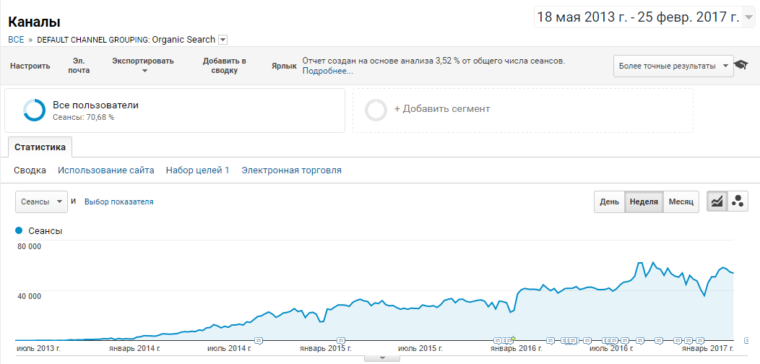The width and height of the screenshot is (760, 364).
Task: Click + Добавить сегмент box
Action: pyautogui.click(x=523, y=111)
